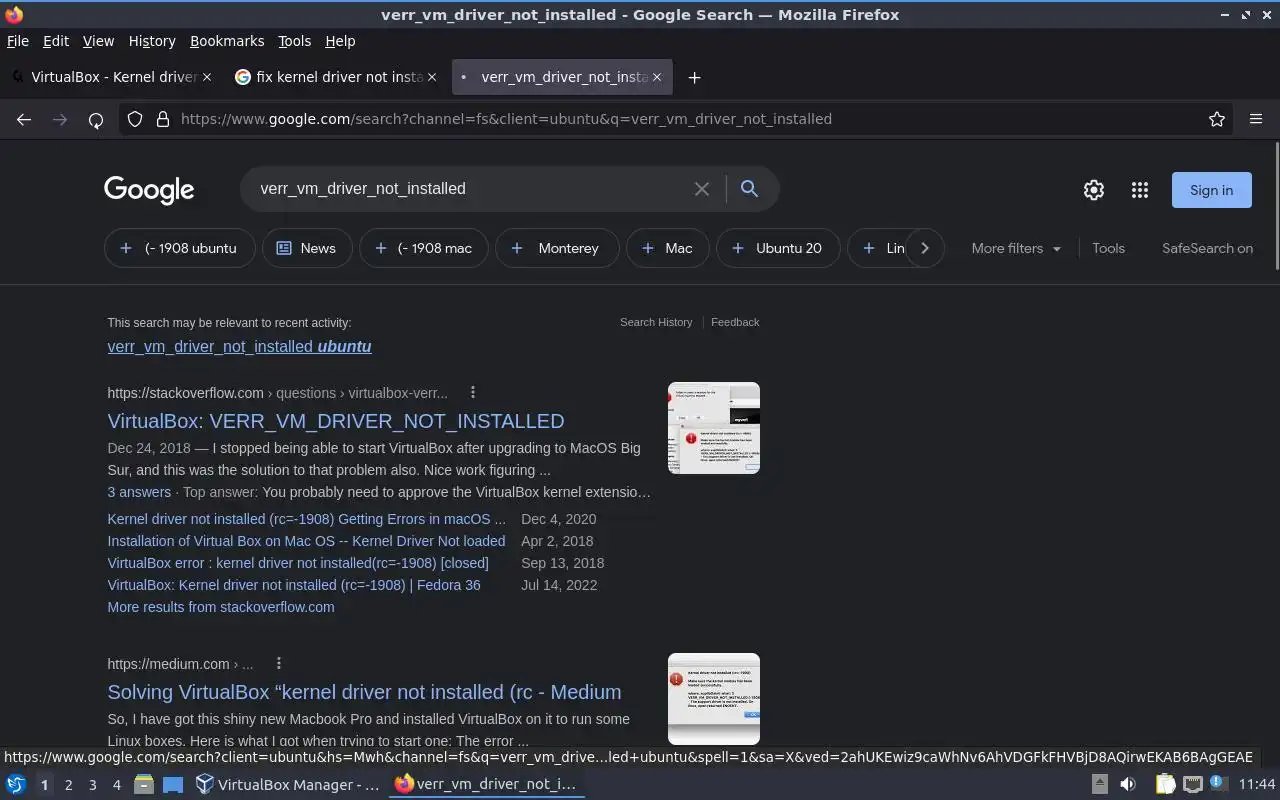This screenshot has width=1280, height=800.
Task: Open More results from stackoverflow.com
Action: (x=221, y=607)
